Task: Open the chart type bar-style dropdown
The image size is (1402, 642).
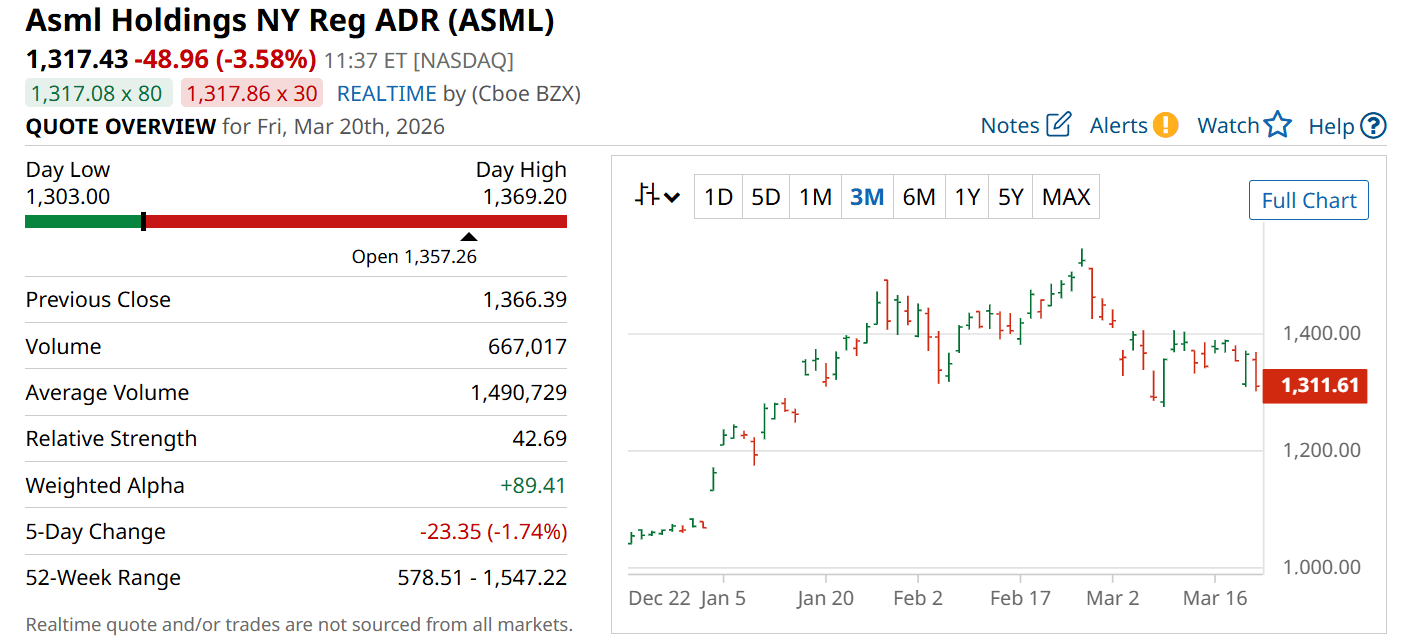Action: (657, 197)
